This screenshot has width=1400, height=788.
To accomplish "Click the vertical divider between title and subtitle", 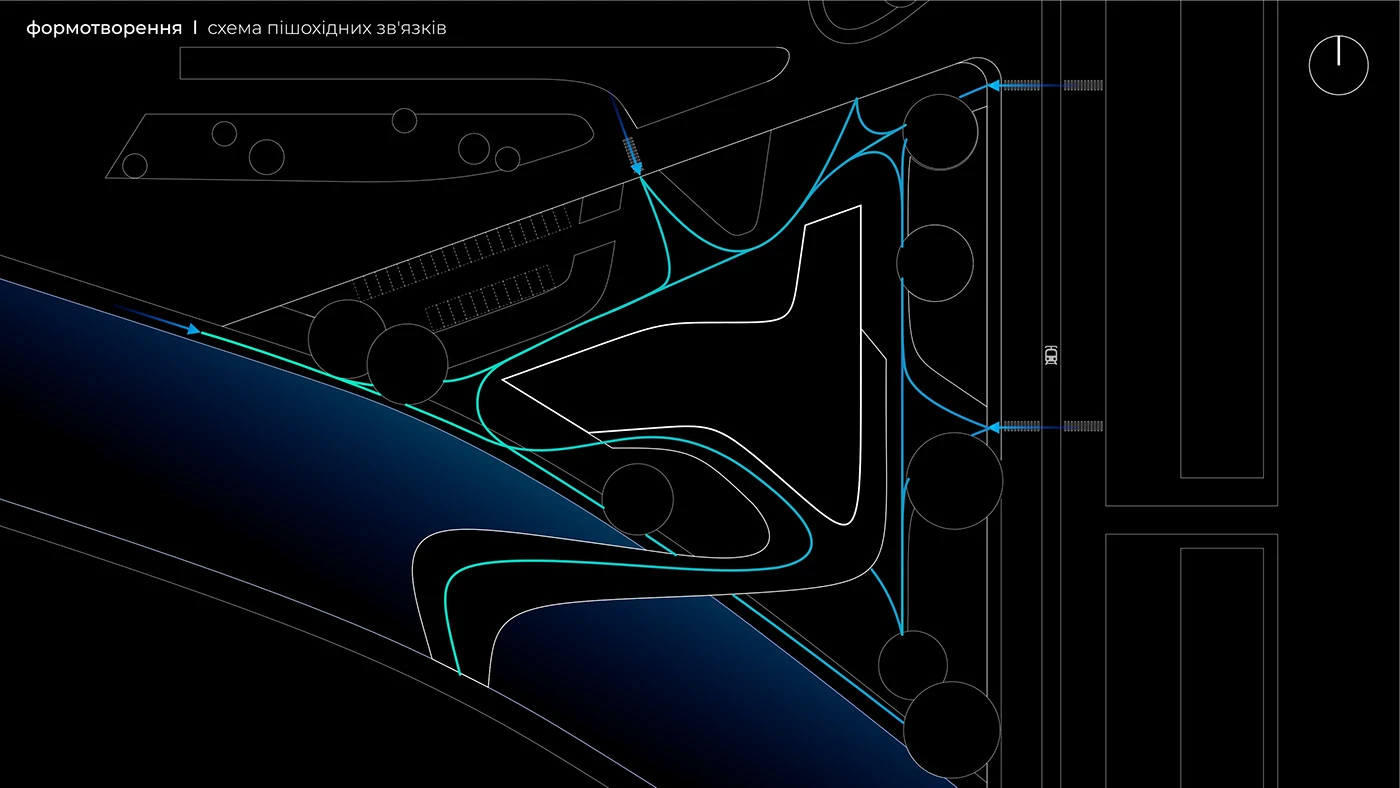I will (195, 28).
